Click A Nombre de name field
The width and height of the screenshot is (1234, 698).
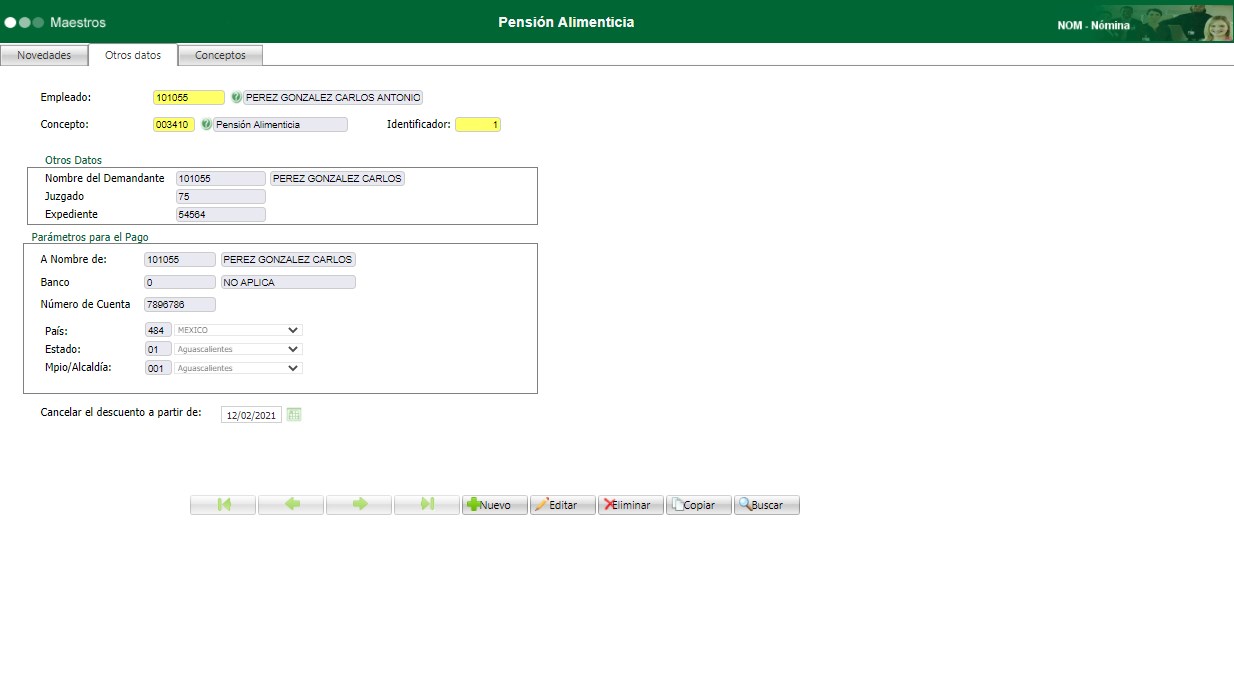tap(288, 260)
